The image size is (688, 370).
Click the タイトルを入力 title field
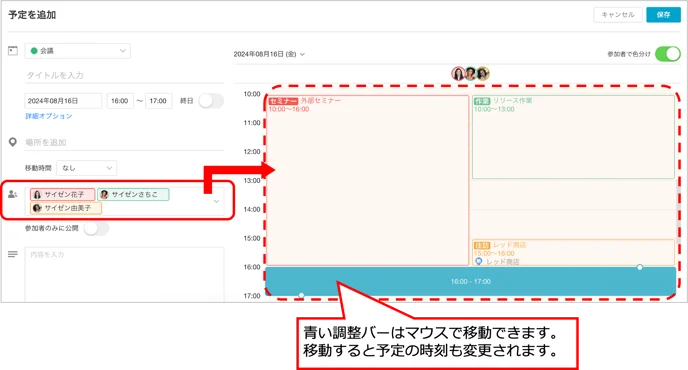click(124, 75)
